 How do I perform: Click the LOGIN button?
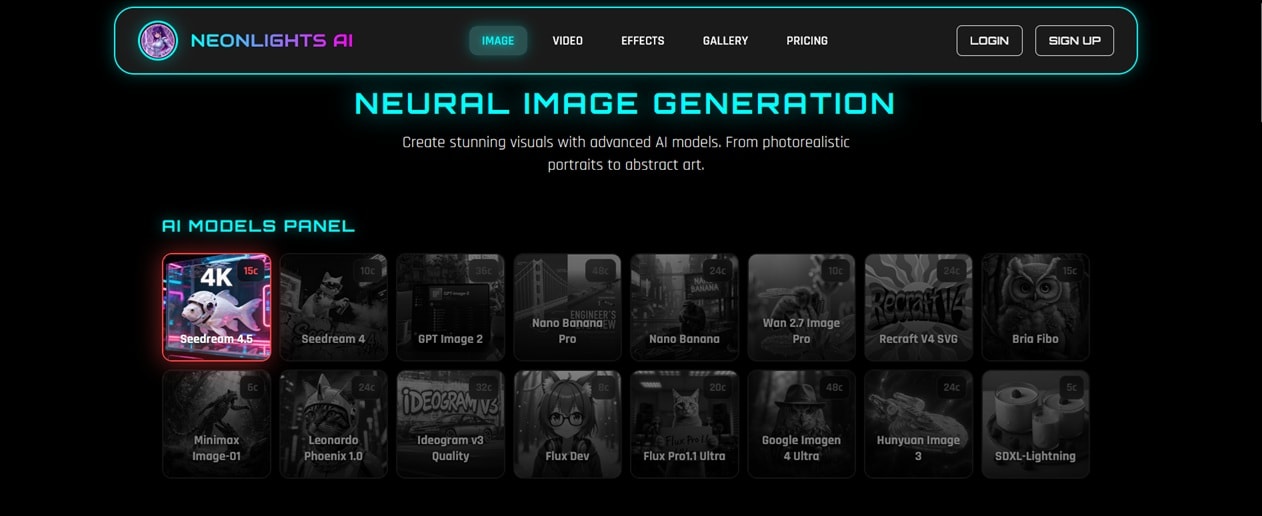(989, 41)
